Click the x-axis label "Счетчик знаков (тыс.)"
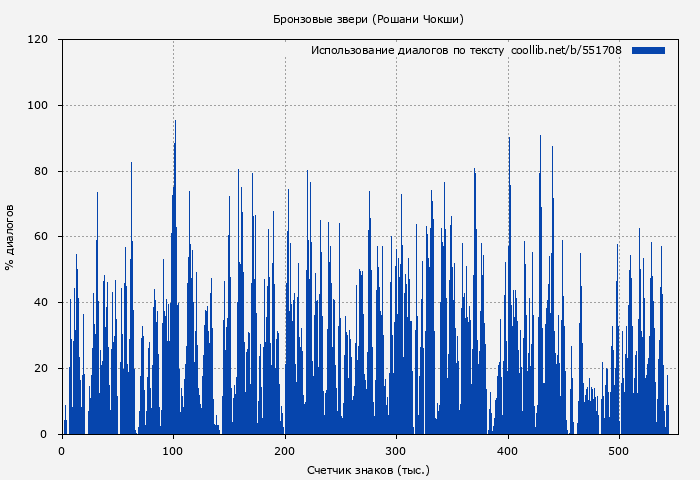Image resolution: width=700 pixels, height=480 pixels. pos(368,469)
